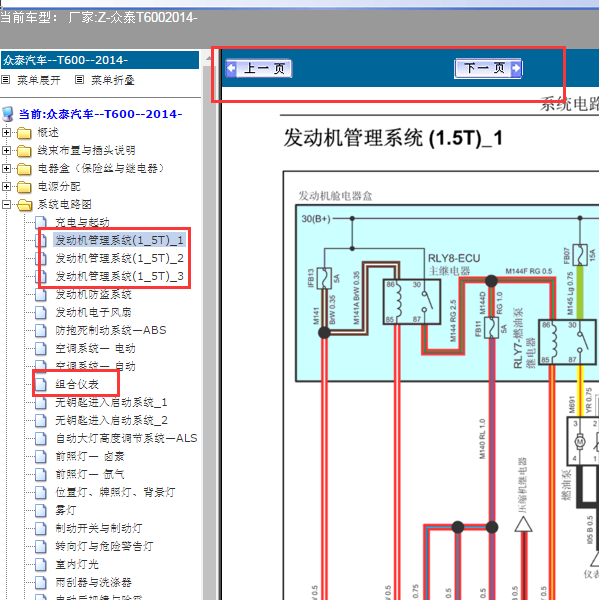Open the 组合仪表 diagram
Screen dimensions: 599x600
(77, 384)
